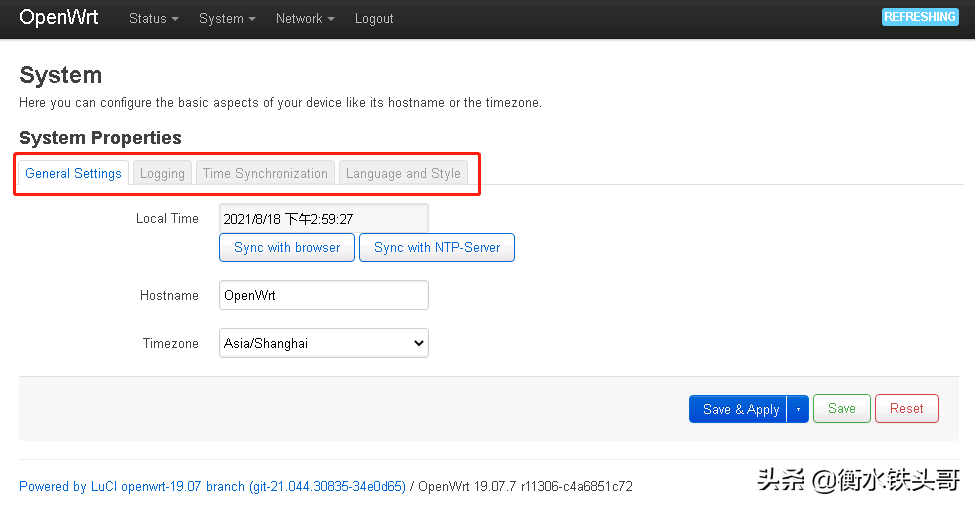
Task: Select the General Settings tab
Action: pos(74,173)
